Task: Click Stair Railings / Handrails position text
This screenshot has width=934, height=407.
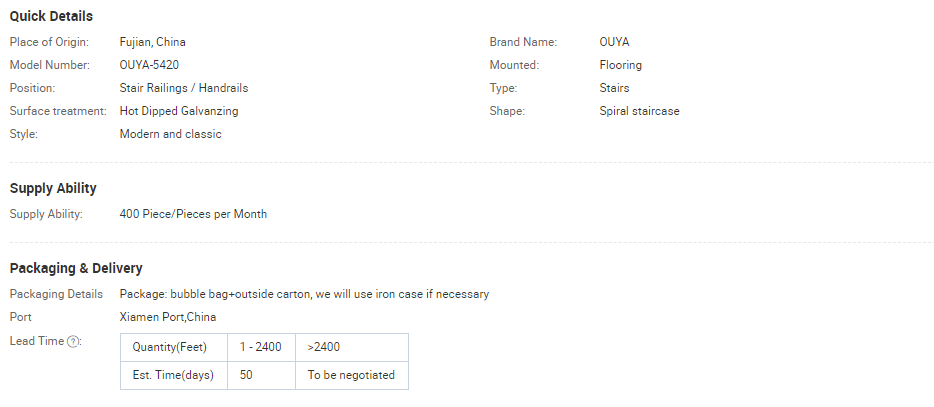Action: tap(183, 88)
